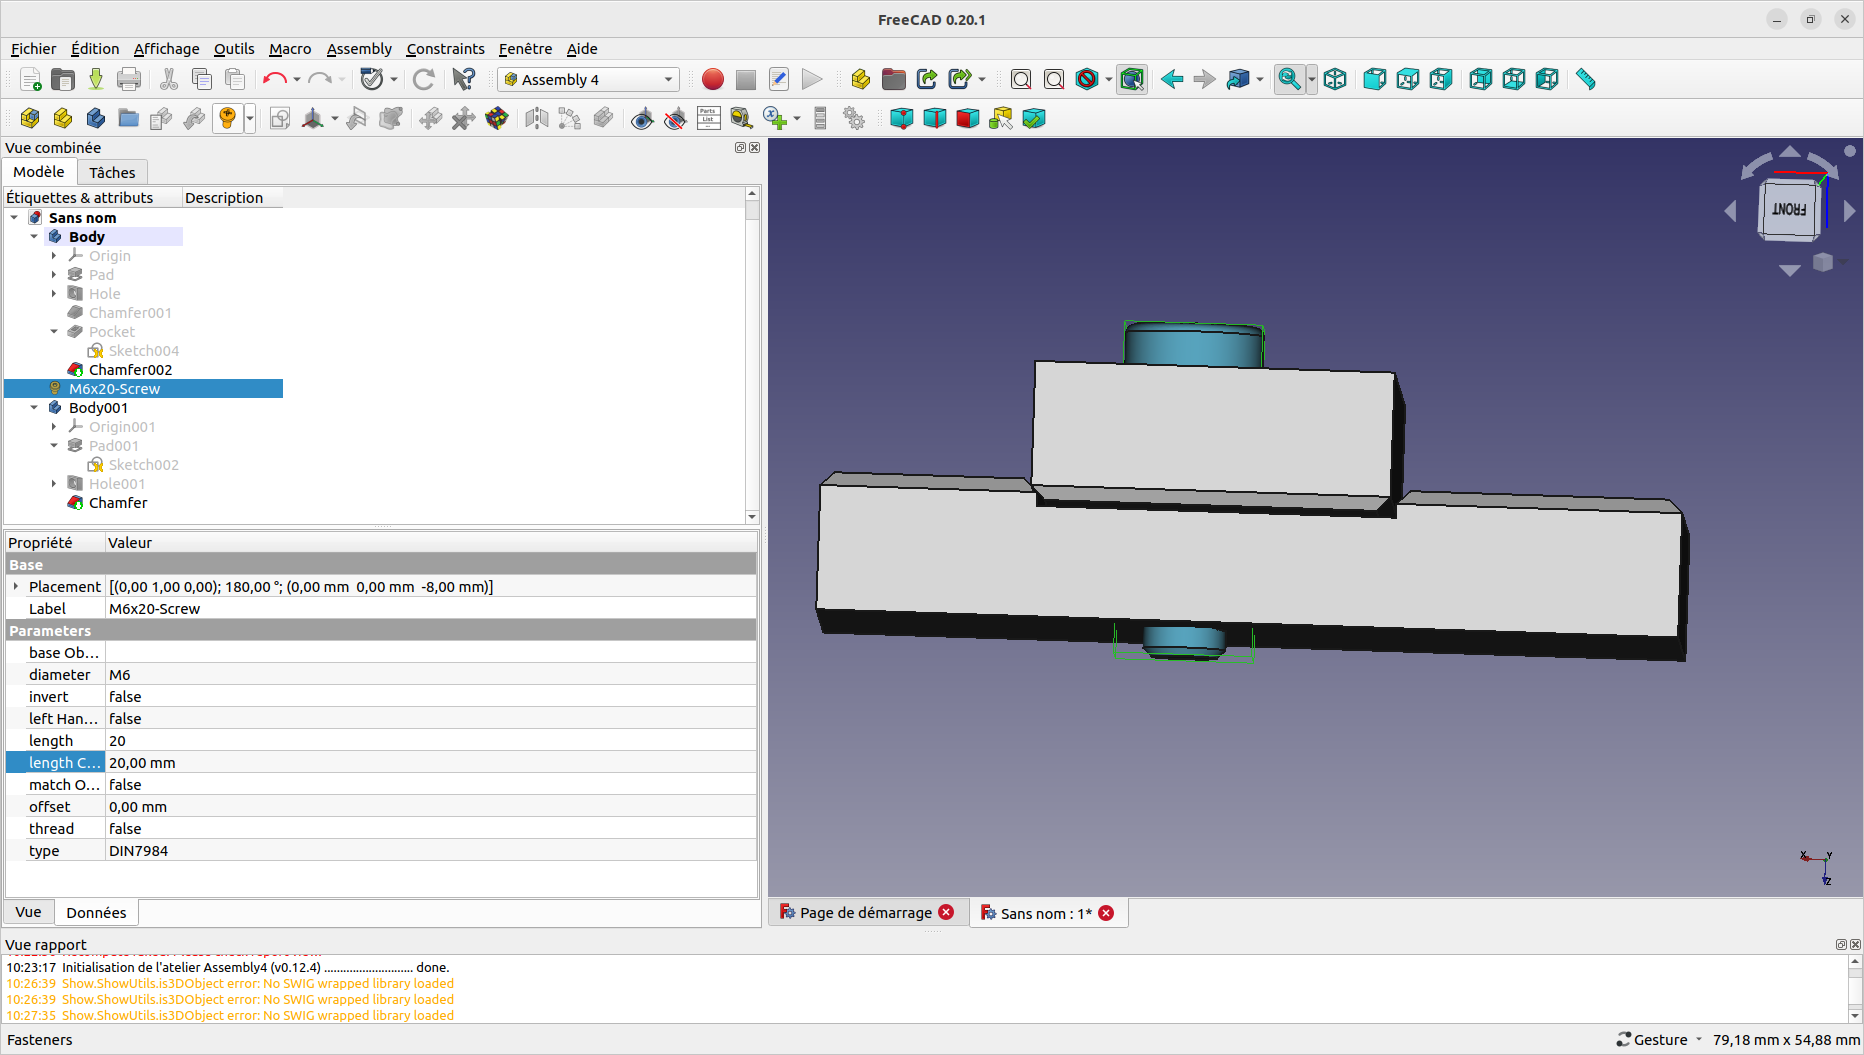Image resolution: width=1864 pixels, height=1055 pixels.
Task: Expand the Placement property row
Action: click(x=16, y=587)
